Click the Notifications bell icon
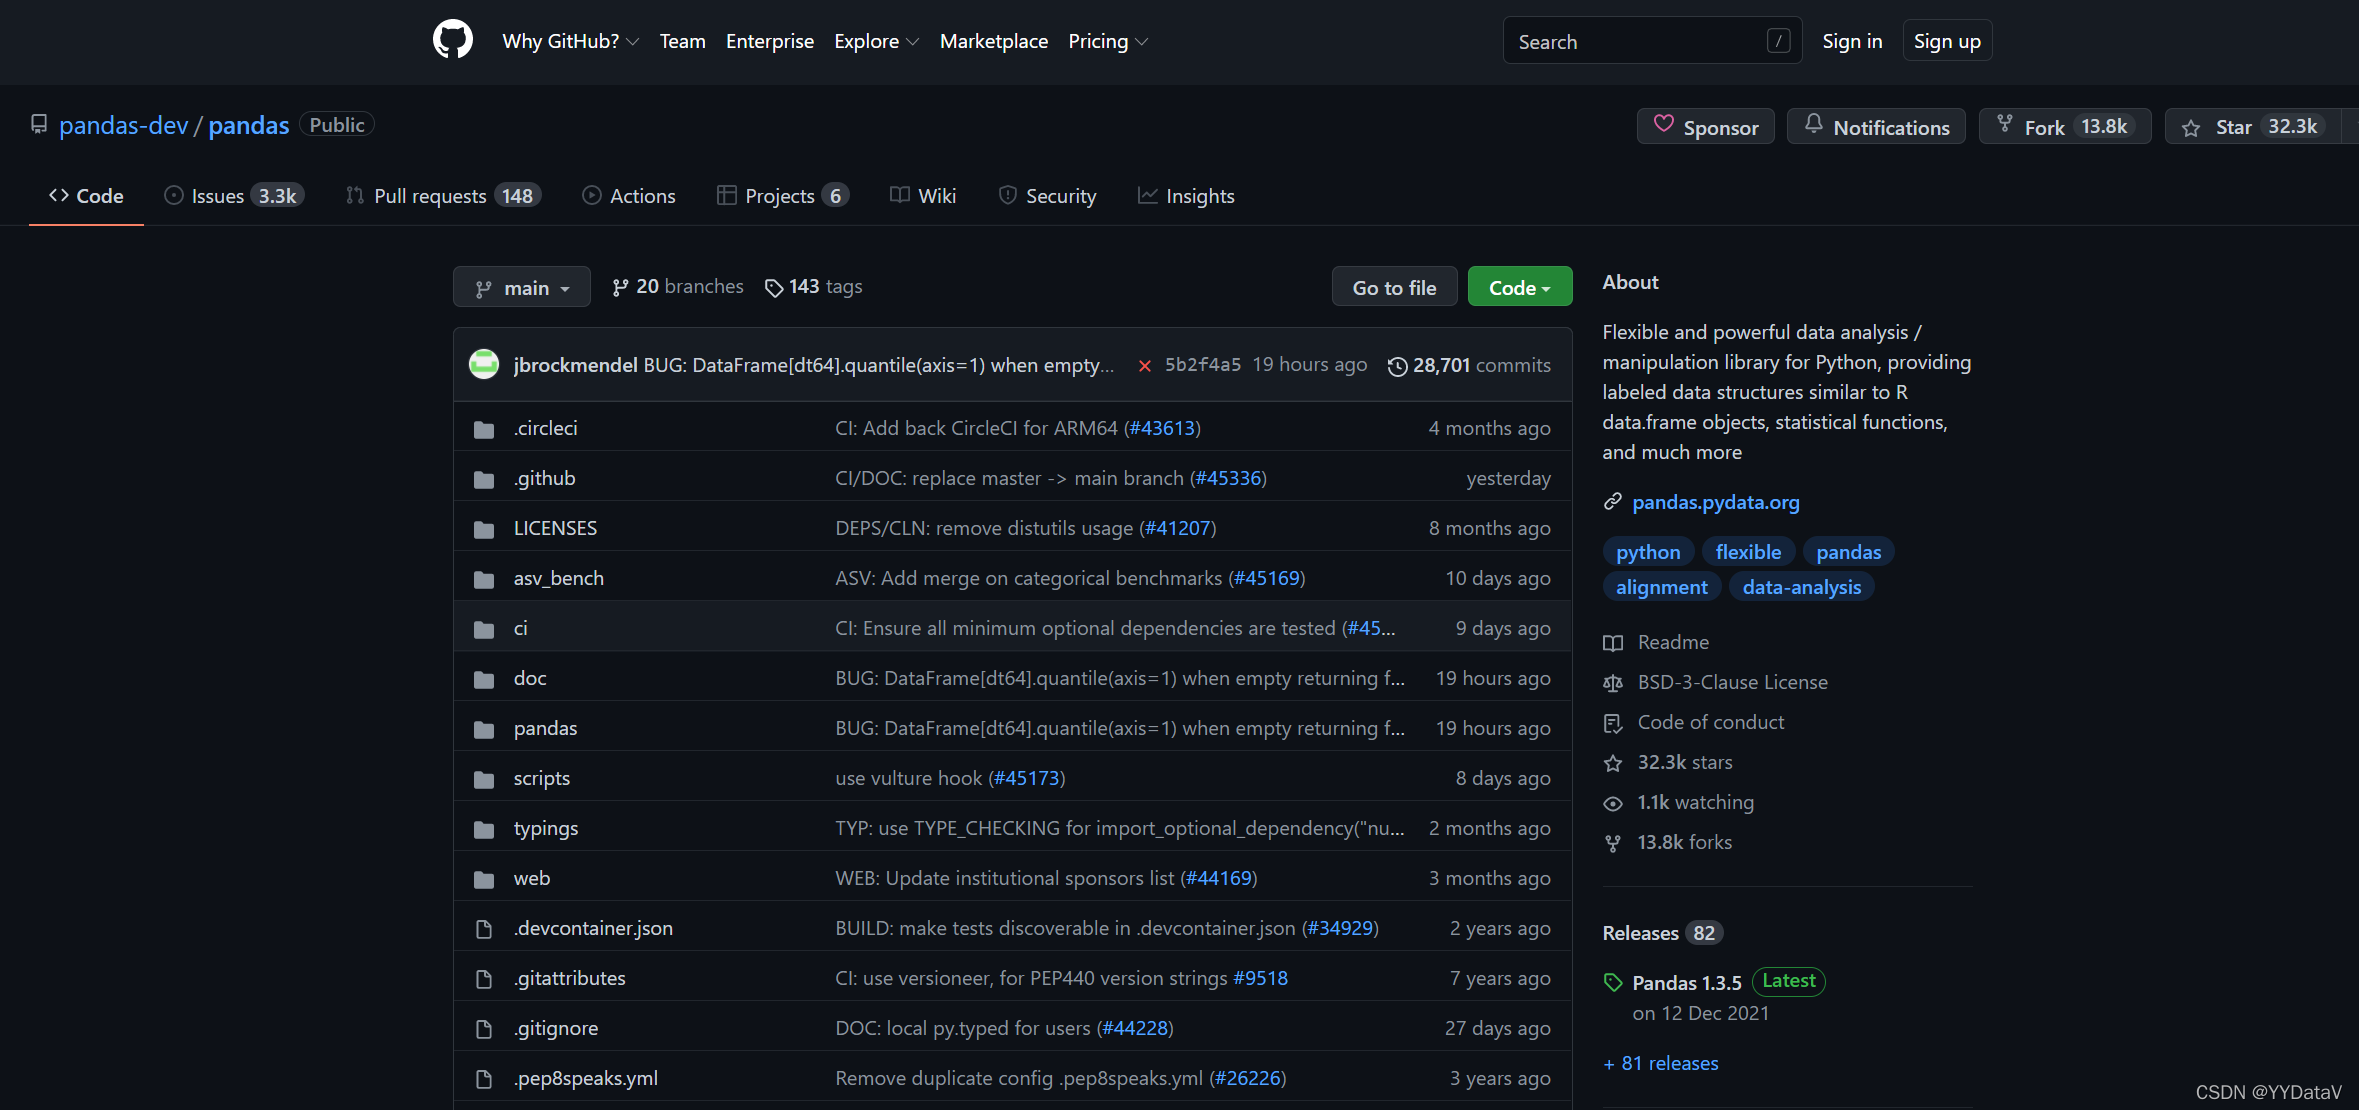2359x1110 pixels. (x=1813, y=125)
